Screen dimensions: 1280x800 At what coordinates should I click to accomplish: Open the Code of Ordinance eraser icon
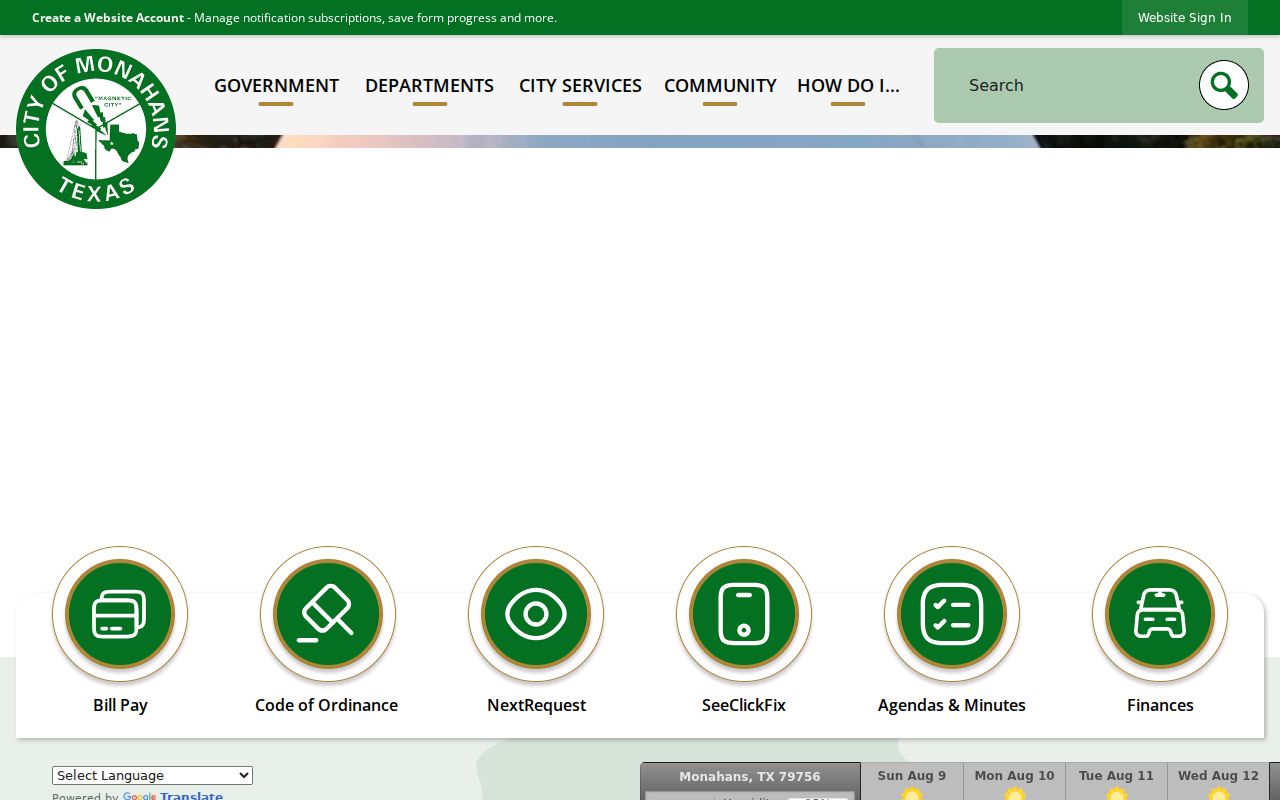coord(328,614)
